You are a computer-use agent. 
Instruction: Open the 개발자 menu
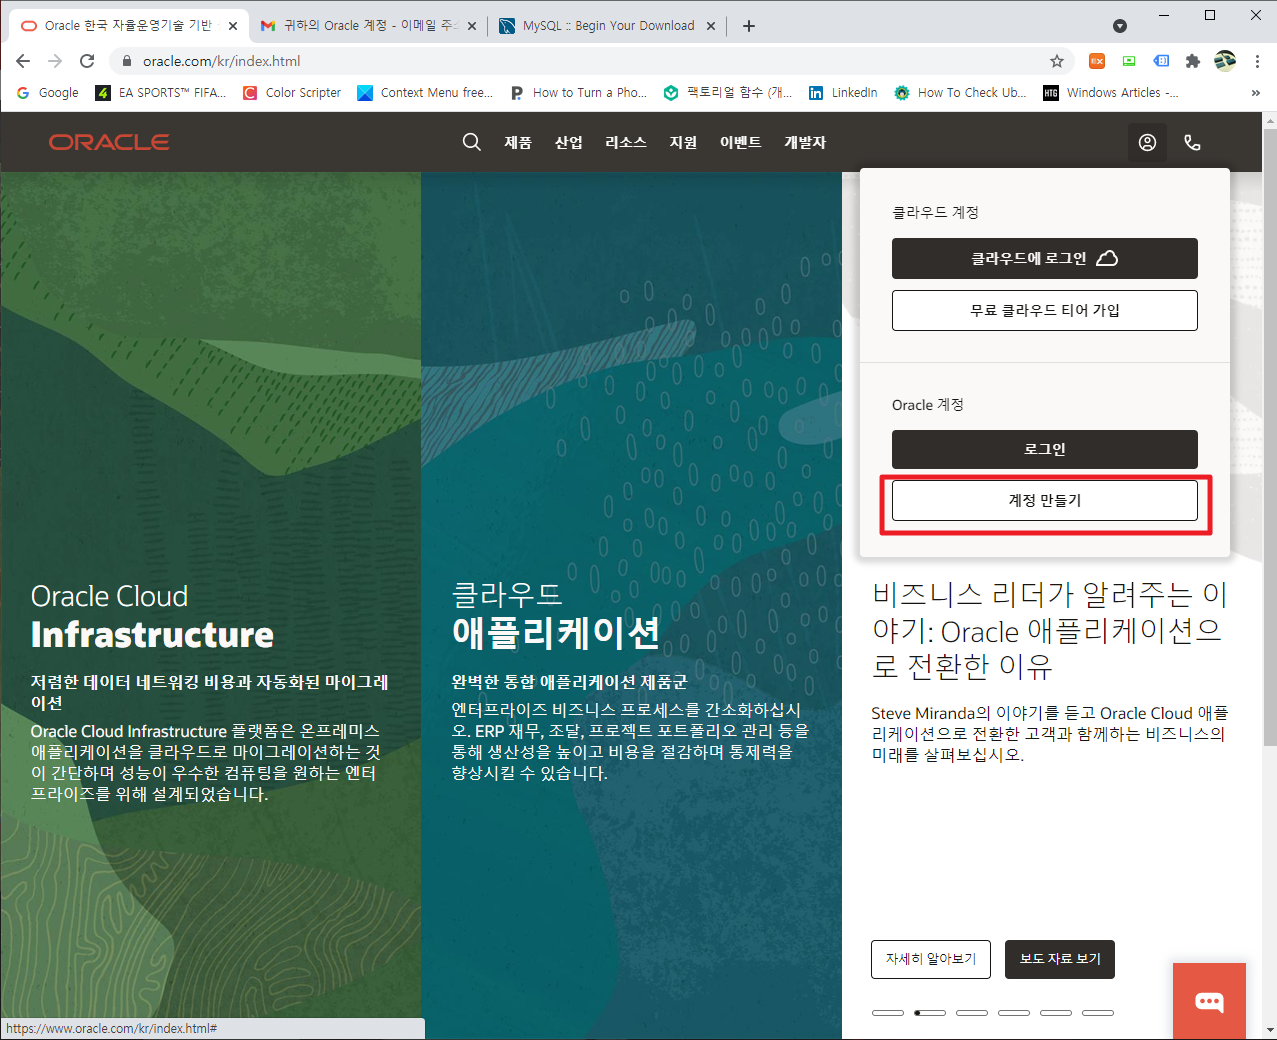point(805,142)
